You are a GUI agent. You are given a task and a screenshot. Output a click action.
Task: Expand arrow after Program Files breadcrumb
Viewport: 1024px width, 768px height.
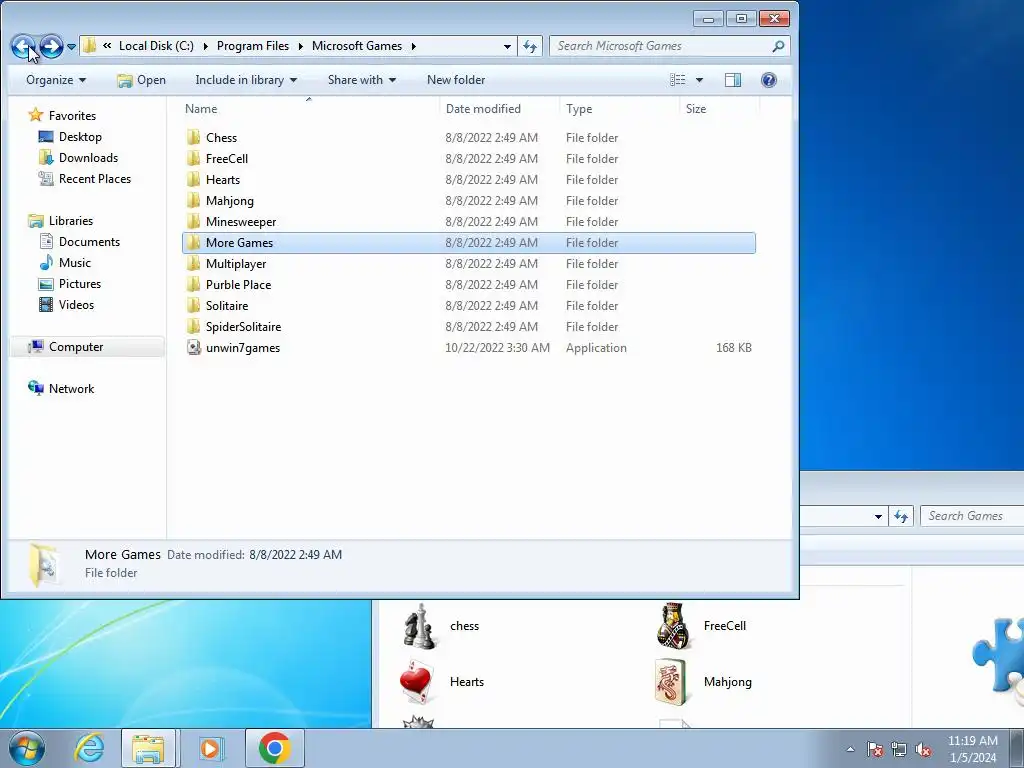(x=300, y=46)
